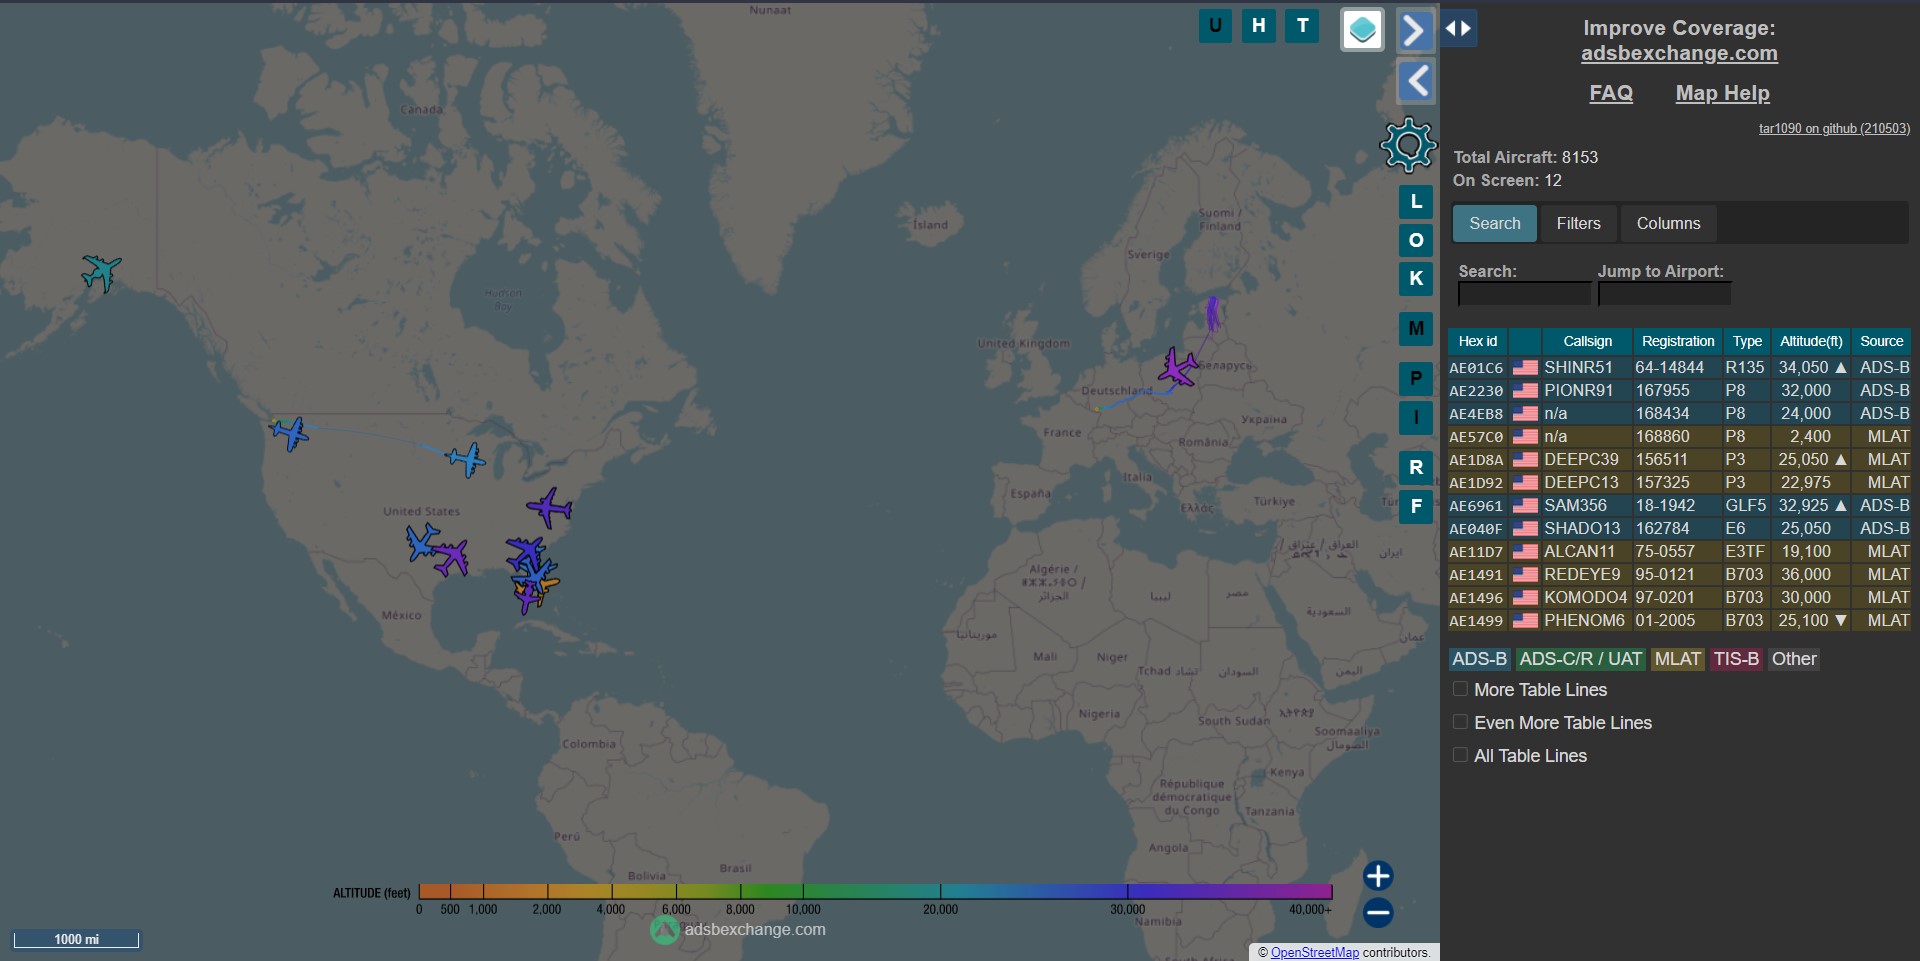Open tar1090 on github link

click(x=1834, y=128)
